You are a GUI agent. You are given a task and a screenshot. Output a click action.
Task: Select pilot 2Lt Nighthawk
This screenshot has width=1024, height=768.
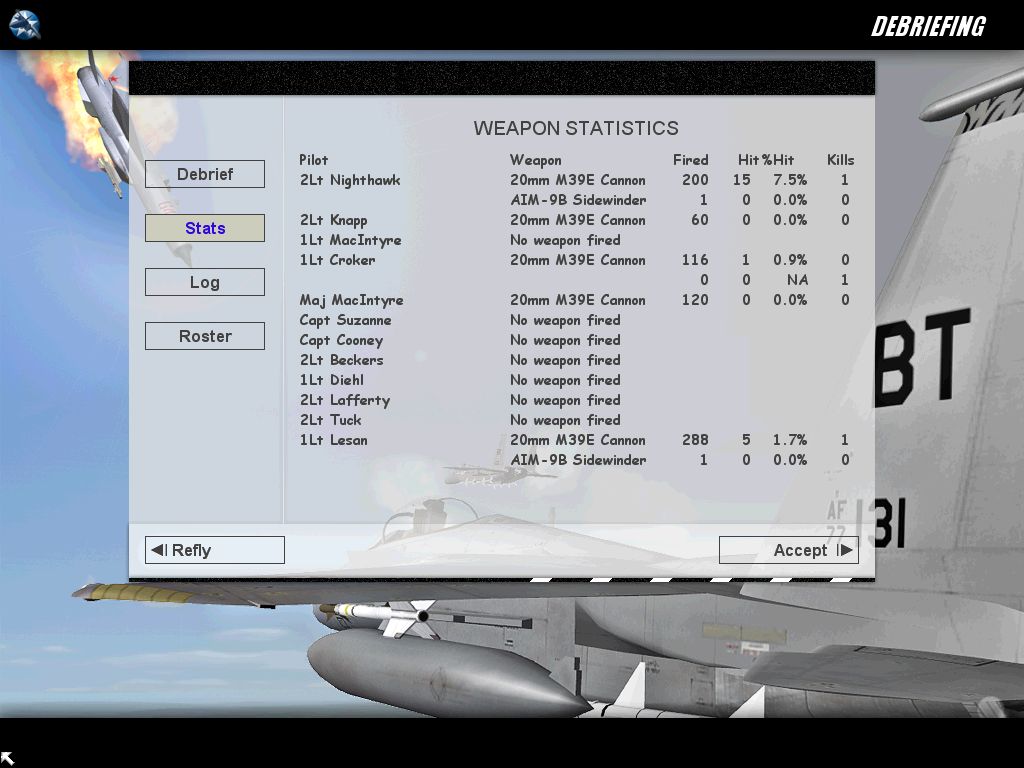[350, 180]
